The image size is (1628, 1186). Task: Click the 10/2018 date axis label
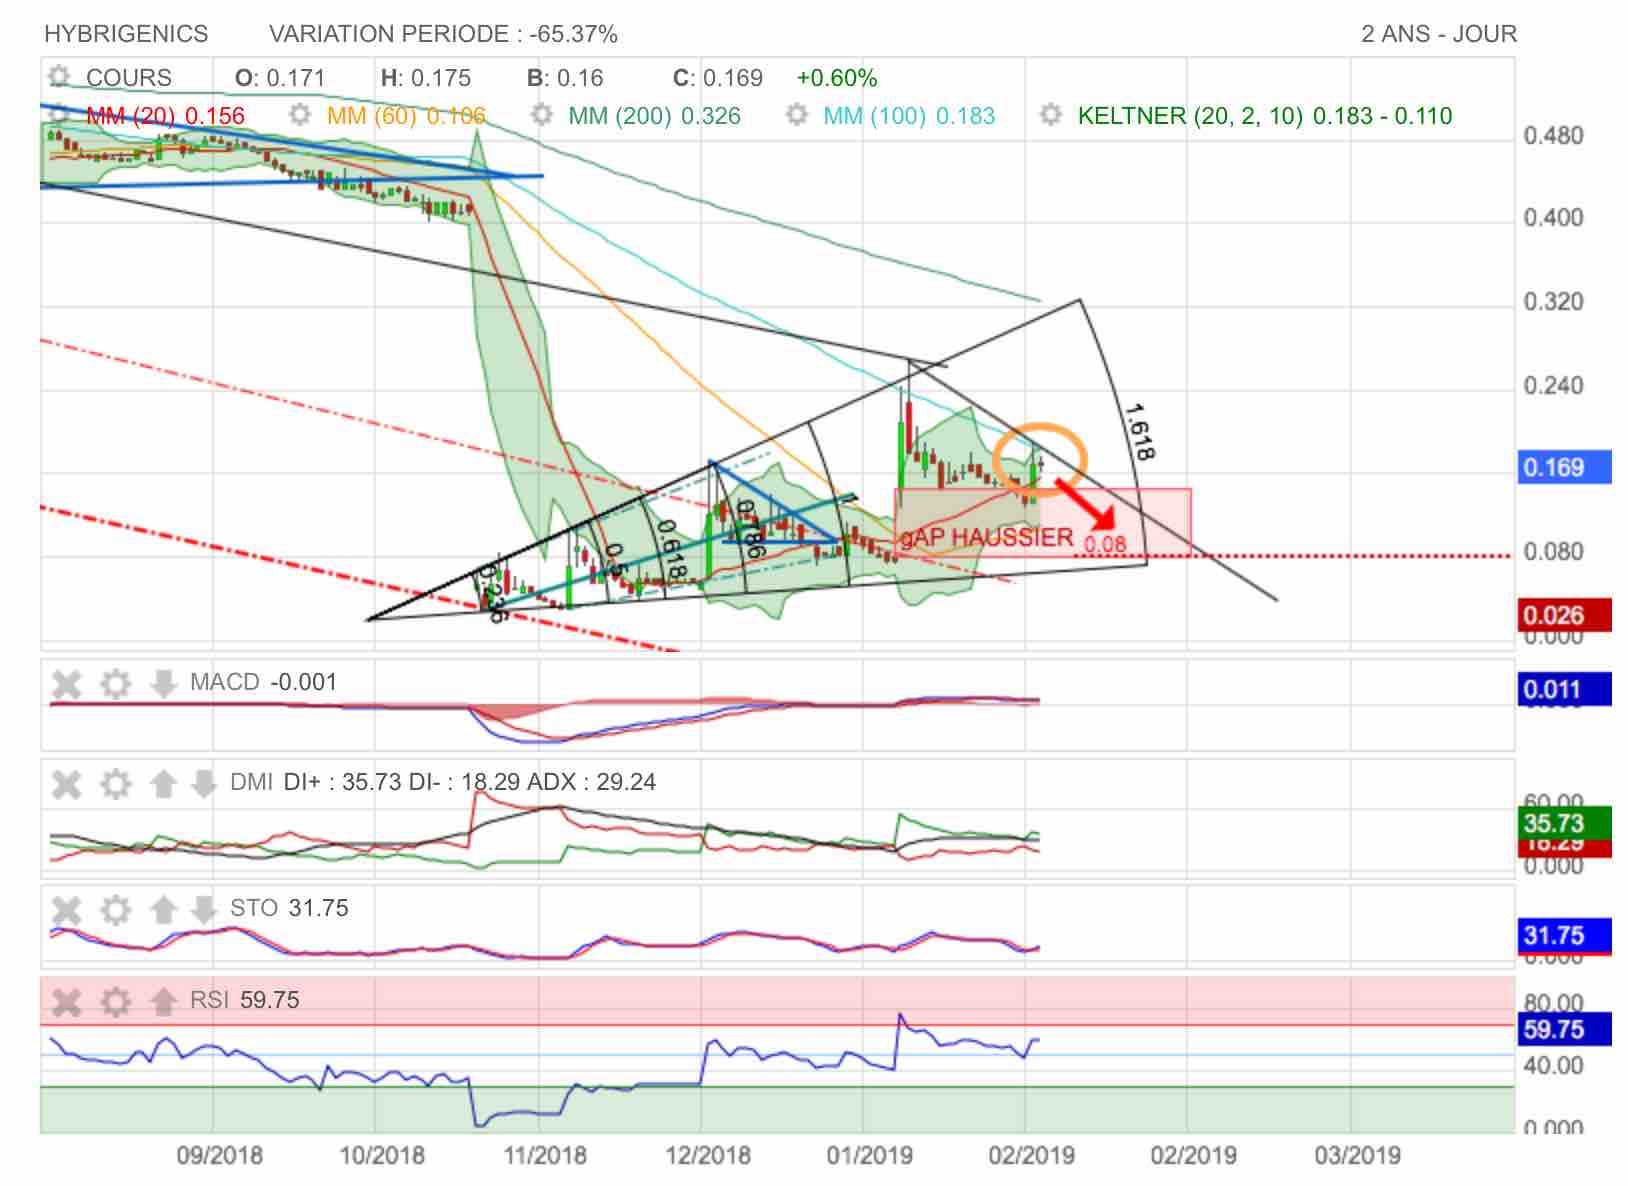coord(382,1156)
